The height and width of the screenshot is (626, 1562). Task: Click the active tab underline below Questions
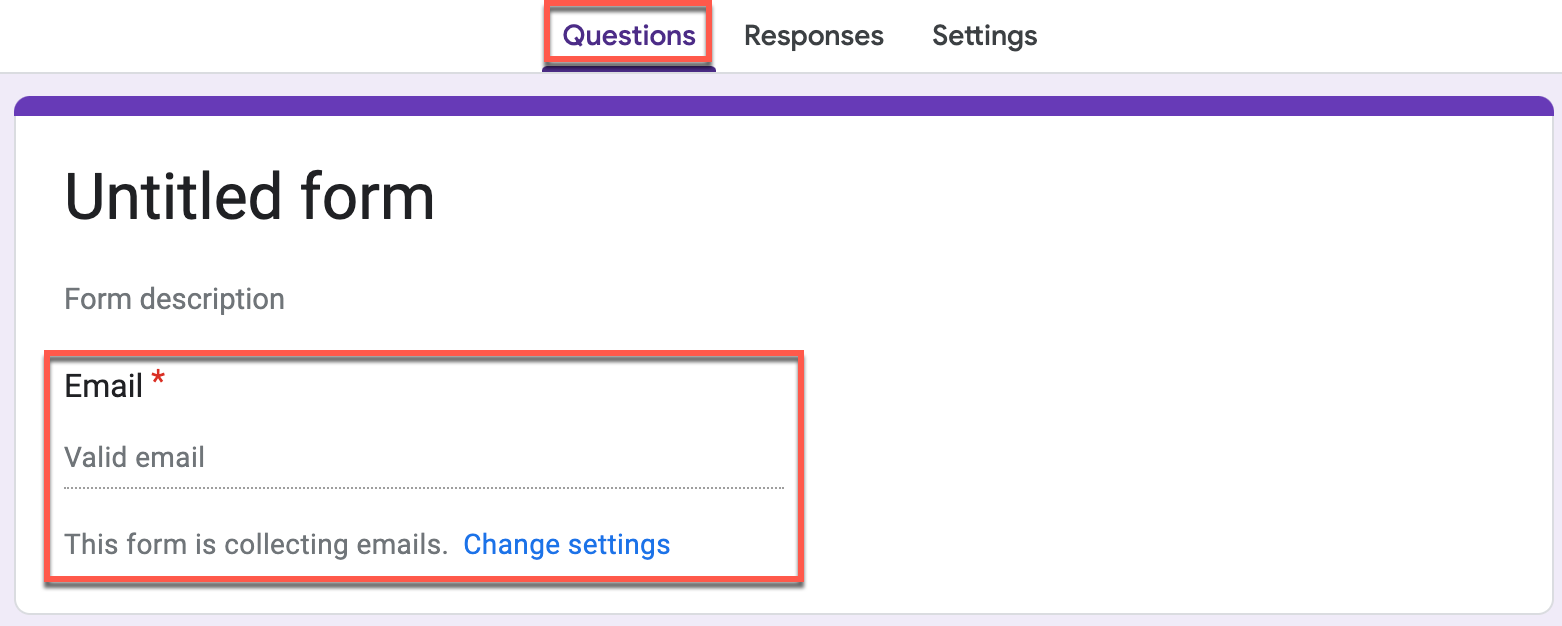[629, 68]
